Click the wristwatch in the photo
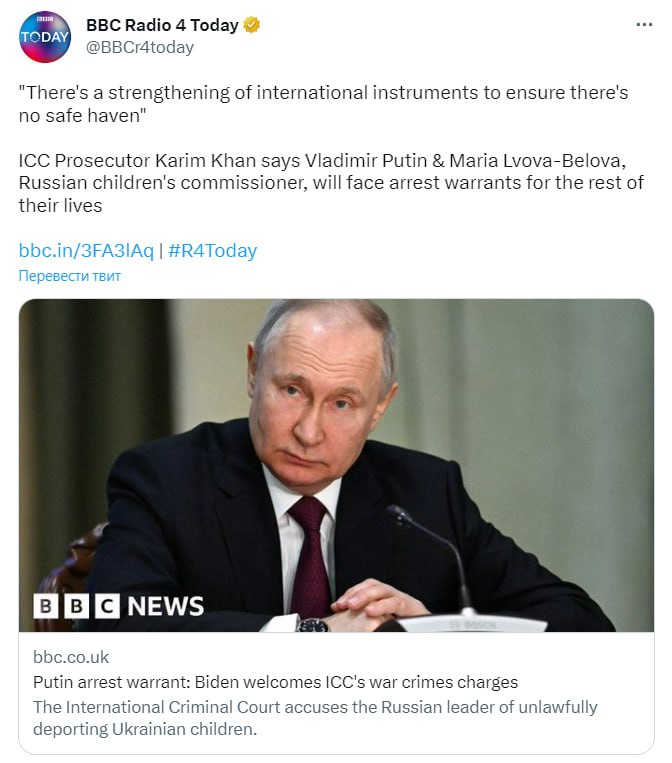 312,625
